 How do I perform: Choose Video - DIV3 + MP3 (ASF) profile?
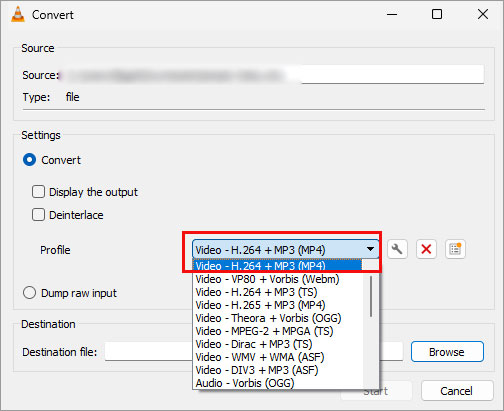(x=278, y=370)
